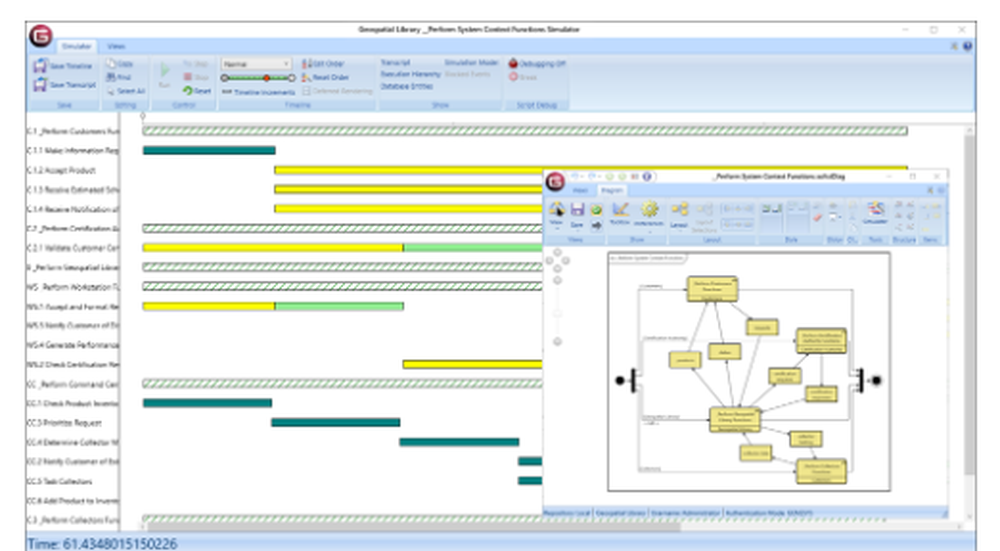This screenshot has height=551, width=1000.
Task: Click Perform Customers Functions node in diagram
Action: pos(712,289)
